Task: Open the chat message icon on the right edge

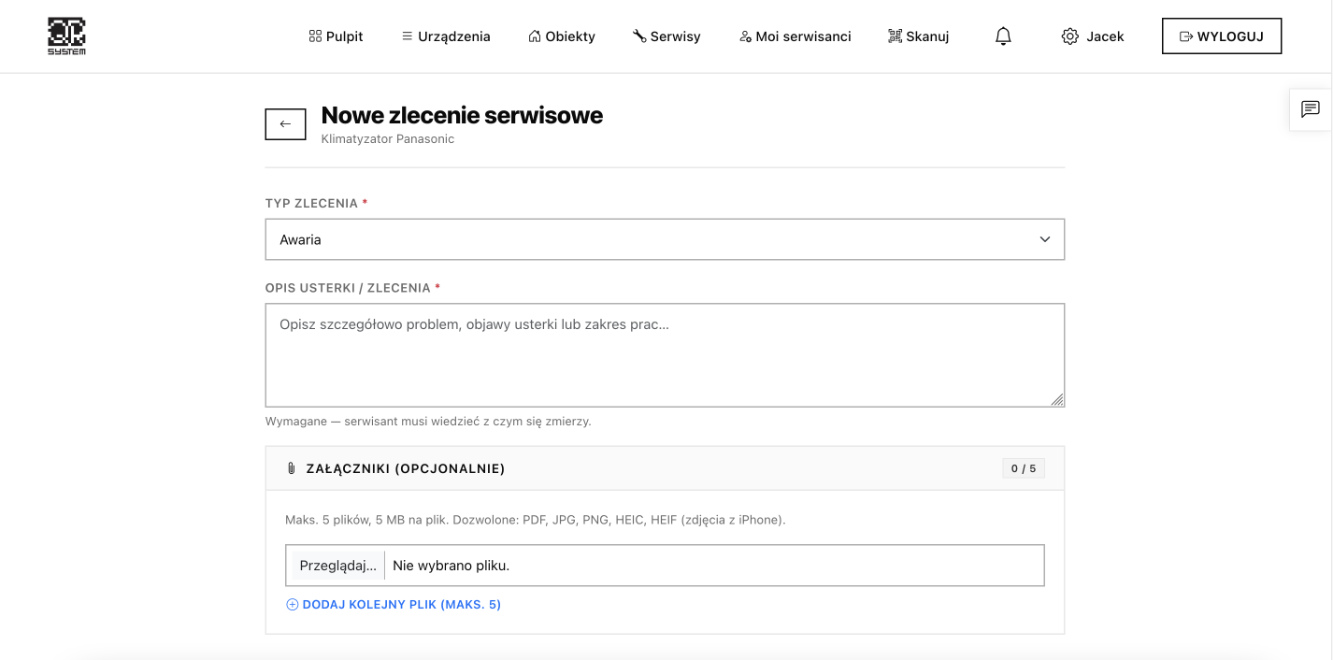Action: pyautogui.click(x=1310, y=109)
